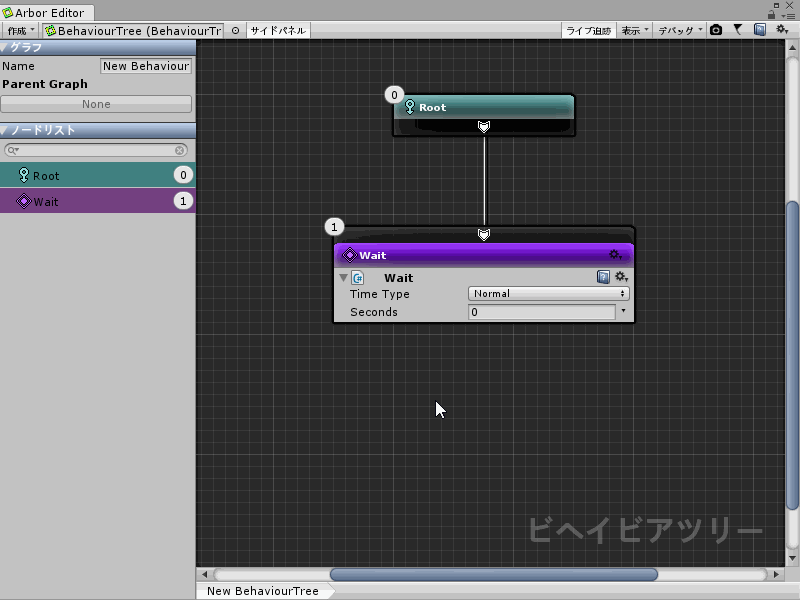Toggle the サイドパネル side panel button
The image size is (800, 600).
click(278, 31)
